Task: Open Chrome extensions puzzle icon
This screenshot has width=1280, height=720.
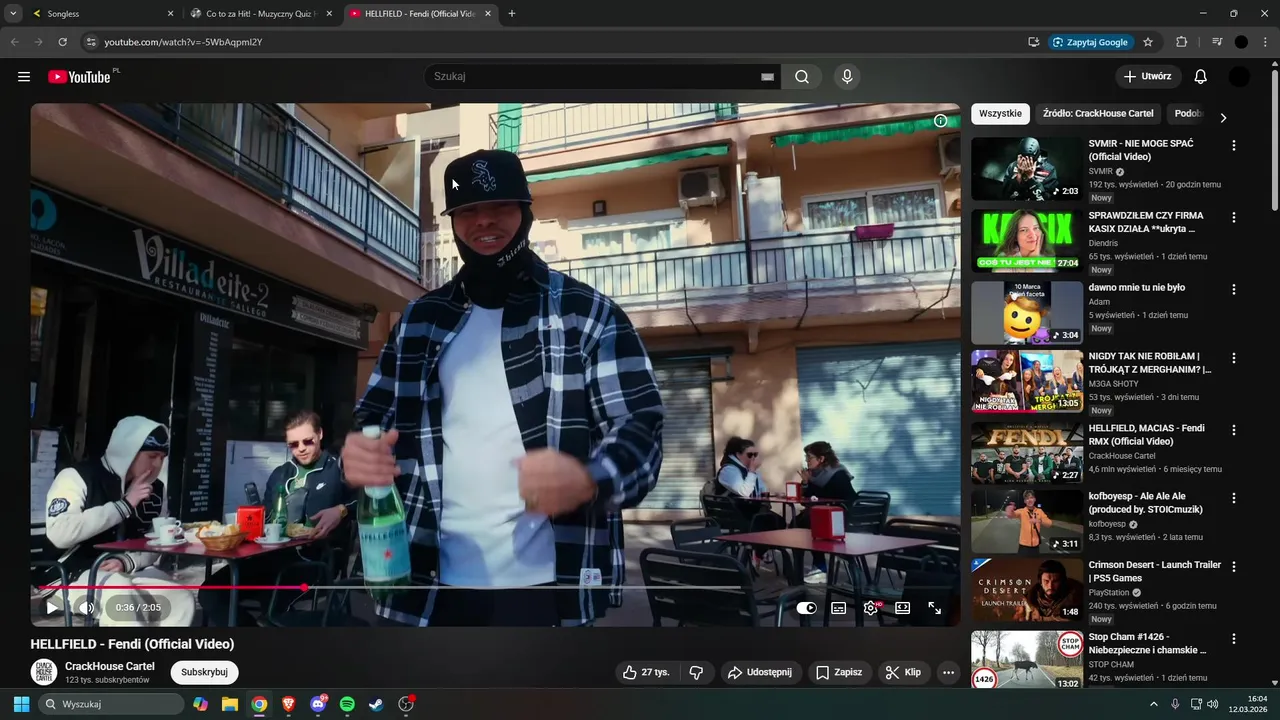Action: [1182, 42]
